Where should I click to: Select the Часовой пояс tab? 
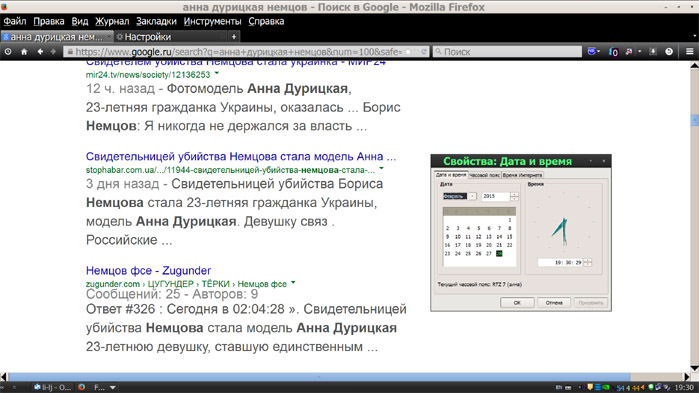click(x=485, y=175)
